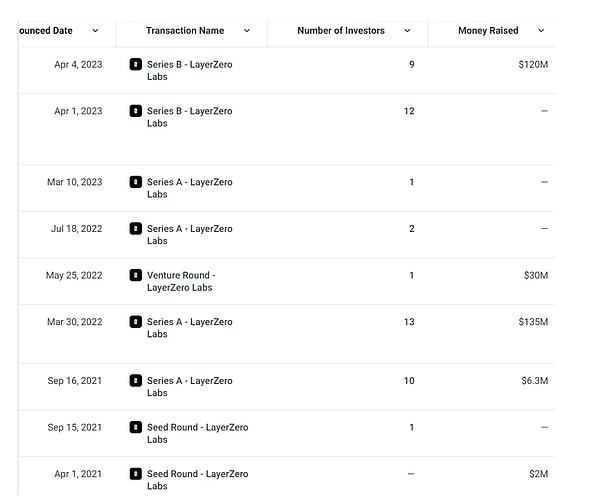Viewport: 600px width, 498px height.
Task: Open the Number of Investors column menu
Action: [407, 31]
